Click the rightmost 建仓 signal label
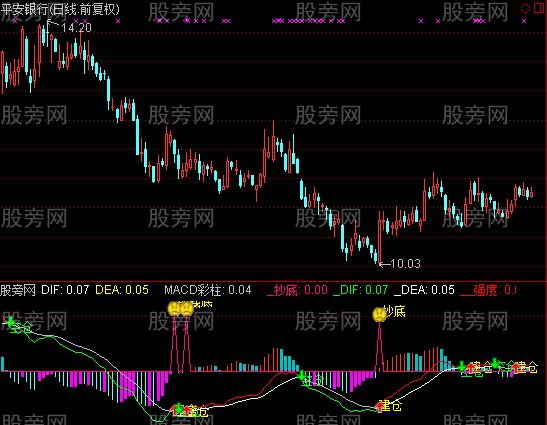The height and width of the screenshot is (425, 547). tap(527, 367)
